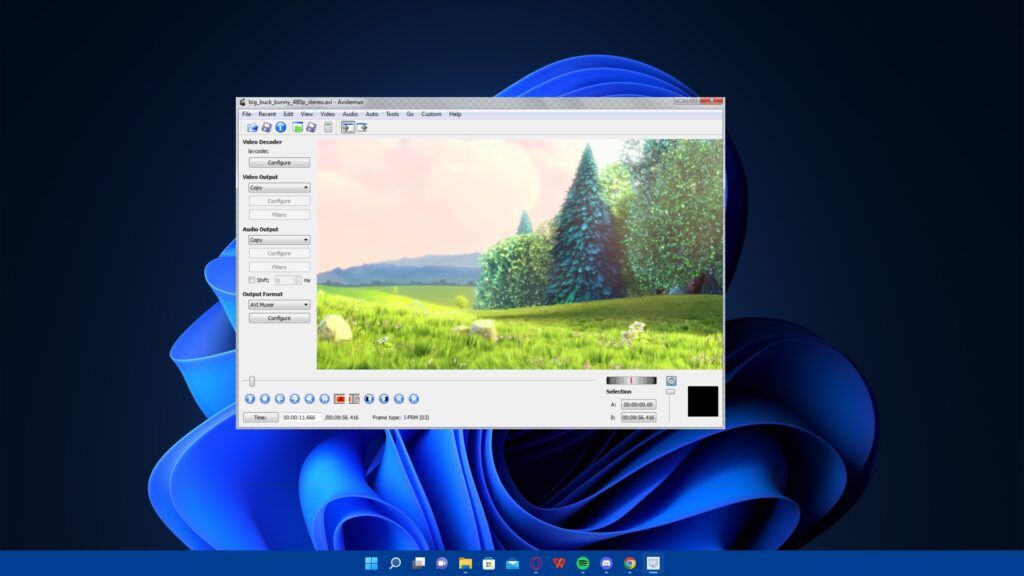
Task: Click the selection A time button
Action: tap(638, 405)
